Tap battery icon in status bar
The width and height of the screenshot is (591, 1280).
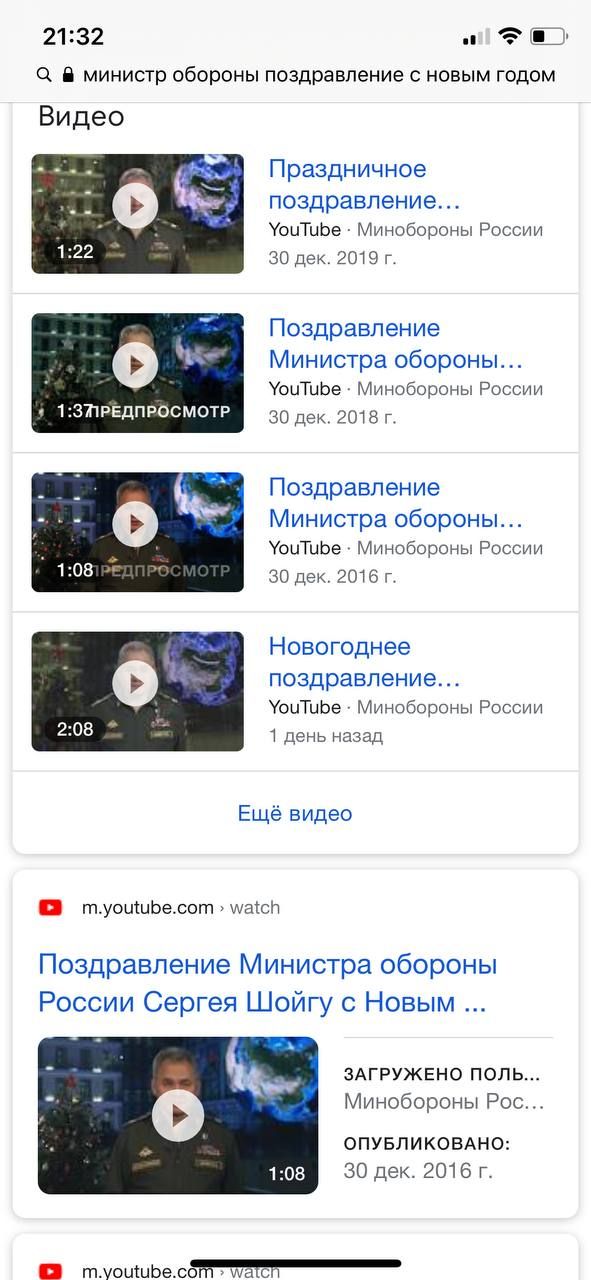pos(549,37)
